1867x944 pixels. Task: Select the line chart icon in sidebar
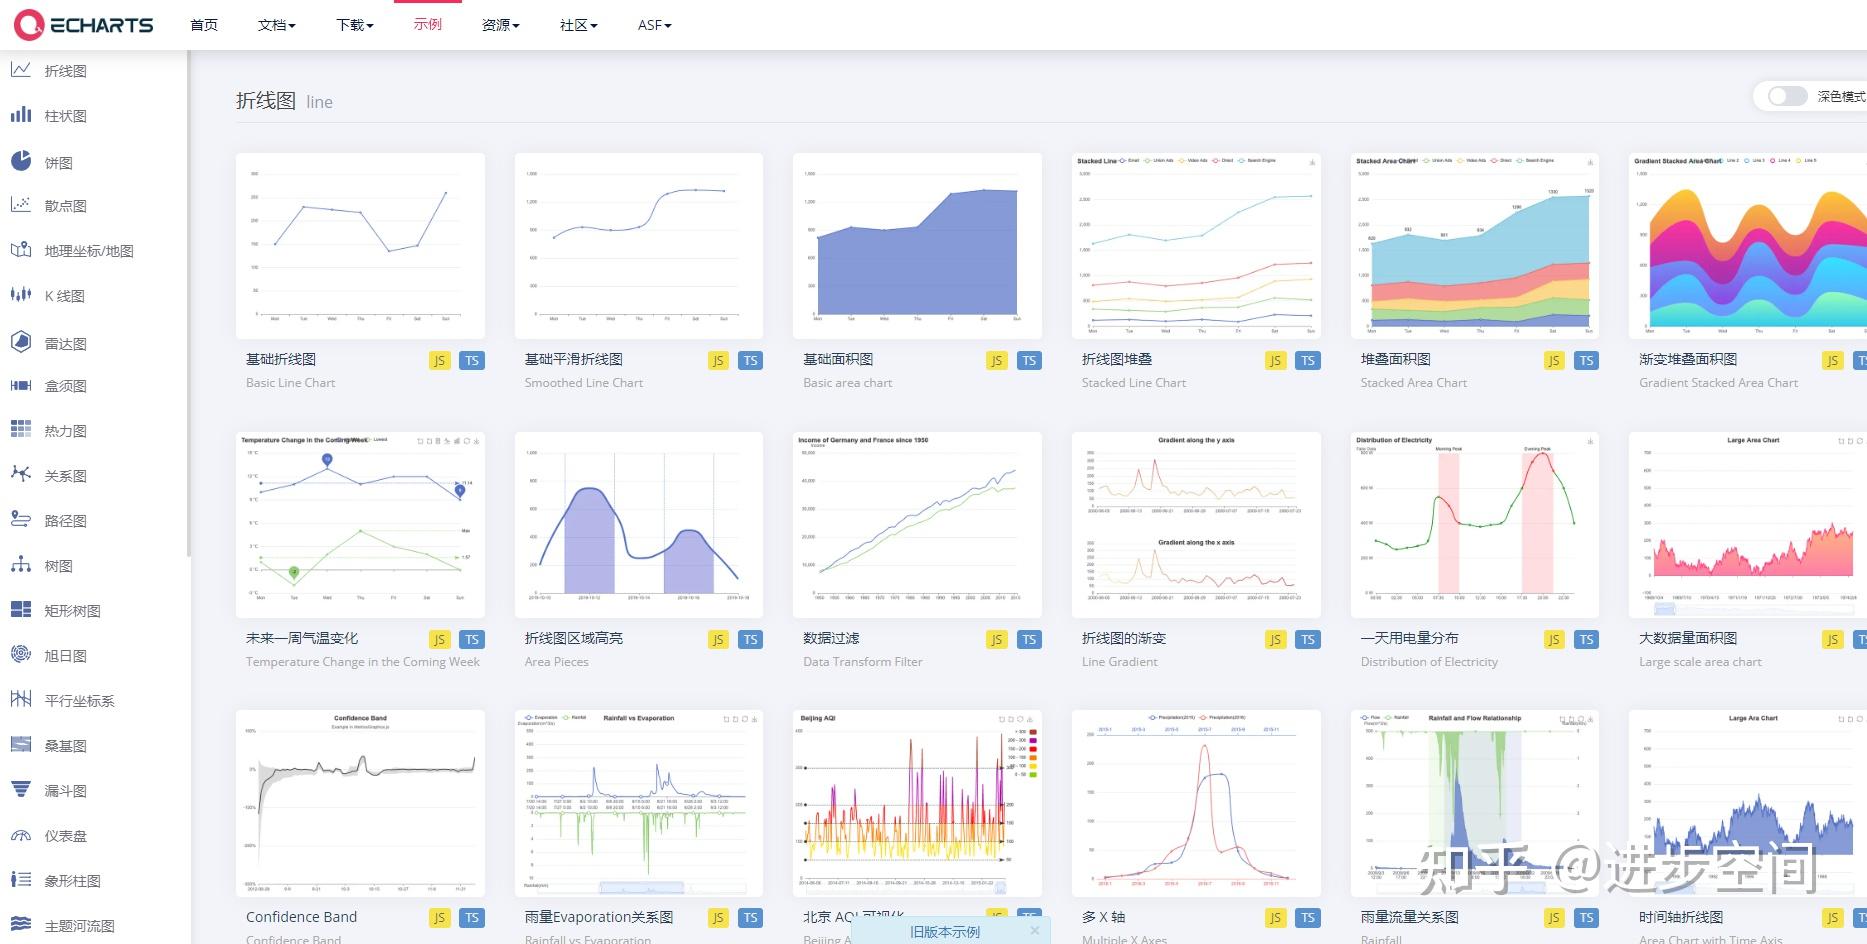[20, 70]
